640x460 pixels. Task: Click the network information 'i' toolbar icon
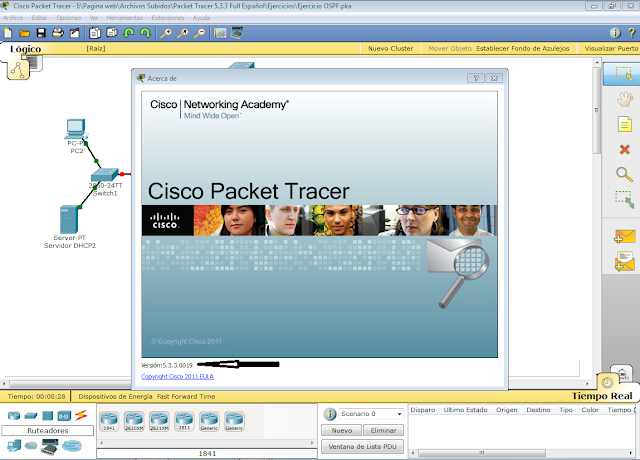click(x=615, y=33)
